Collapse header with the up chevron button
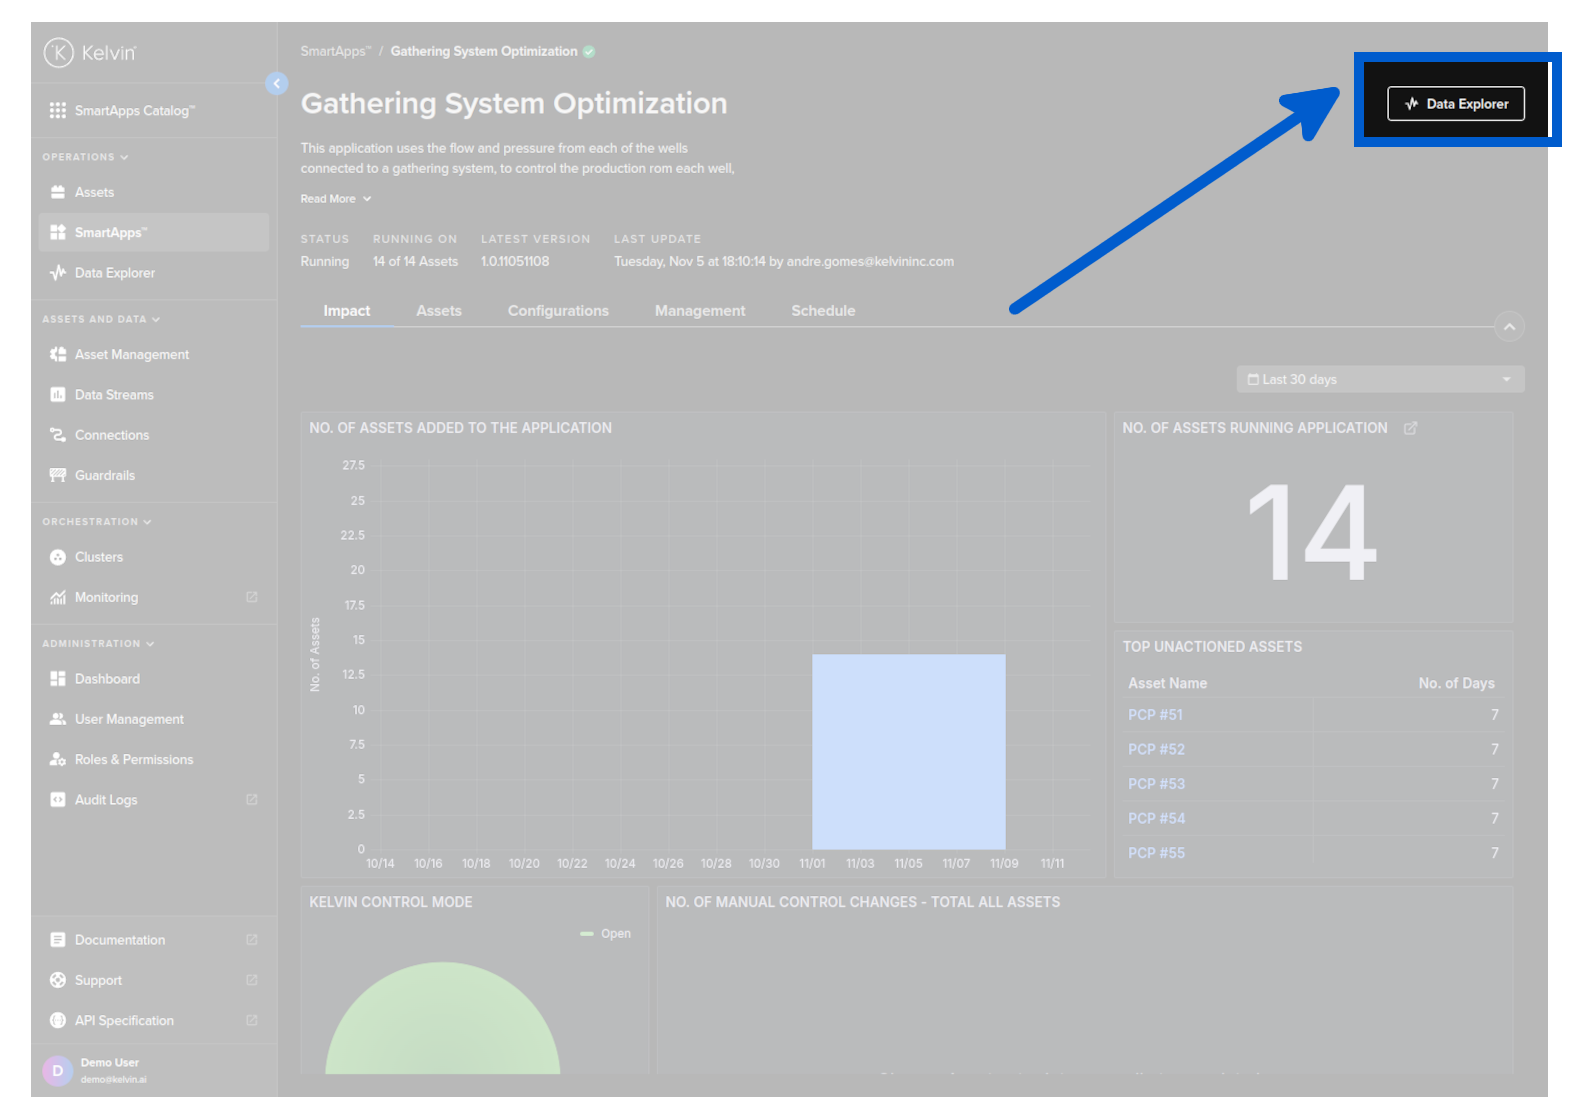The width and height of the screenshot is (1580, 1120). point(1508,327)
